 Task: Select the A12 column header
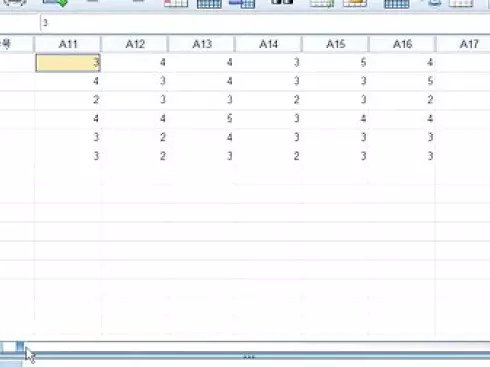click(135, 44)
